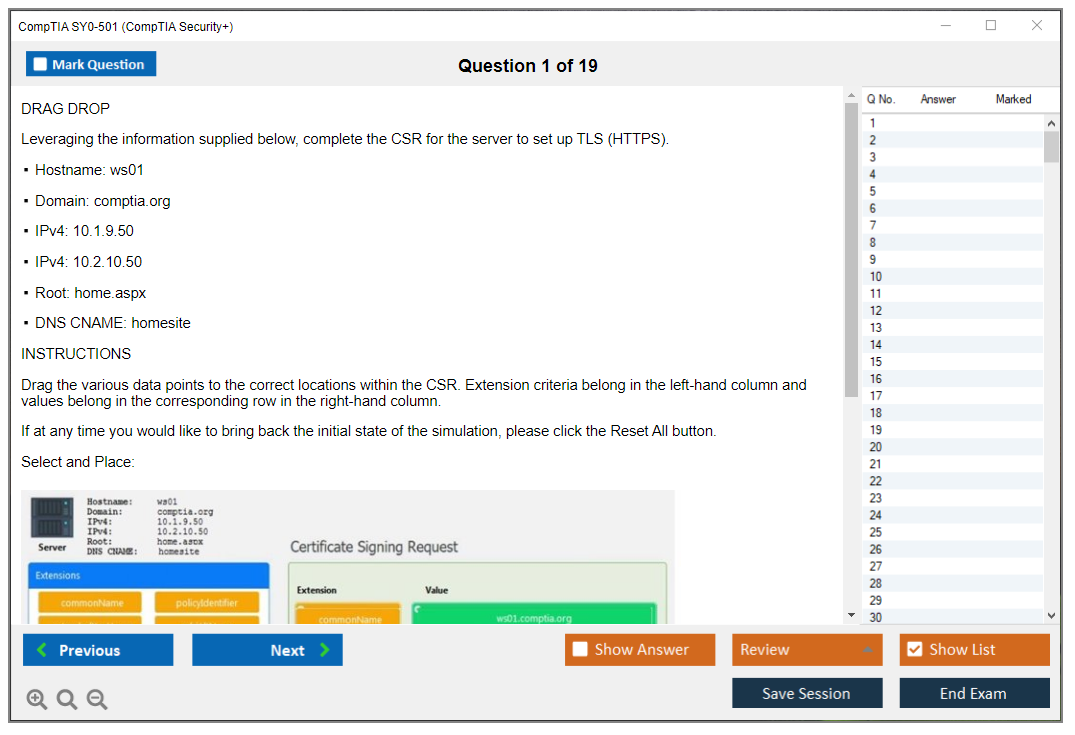Click the zoom in magnifier icon
The height and width of the screenshot is (735, 1075).
[37, 700]
